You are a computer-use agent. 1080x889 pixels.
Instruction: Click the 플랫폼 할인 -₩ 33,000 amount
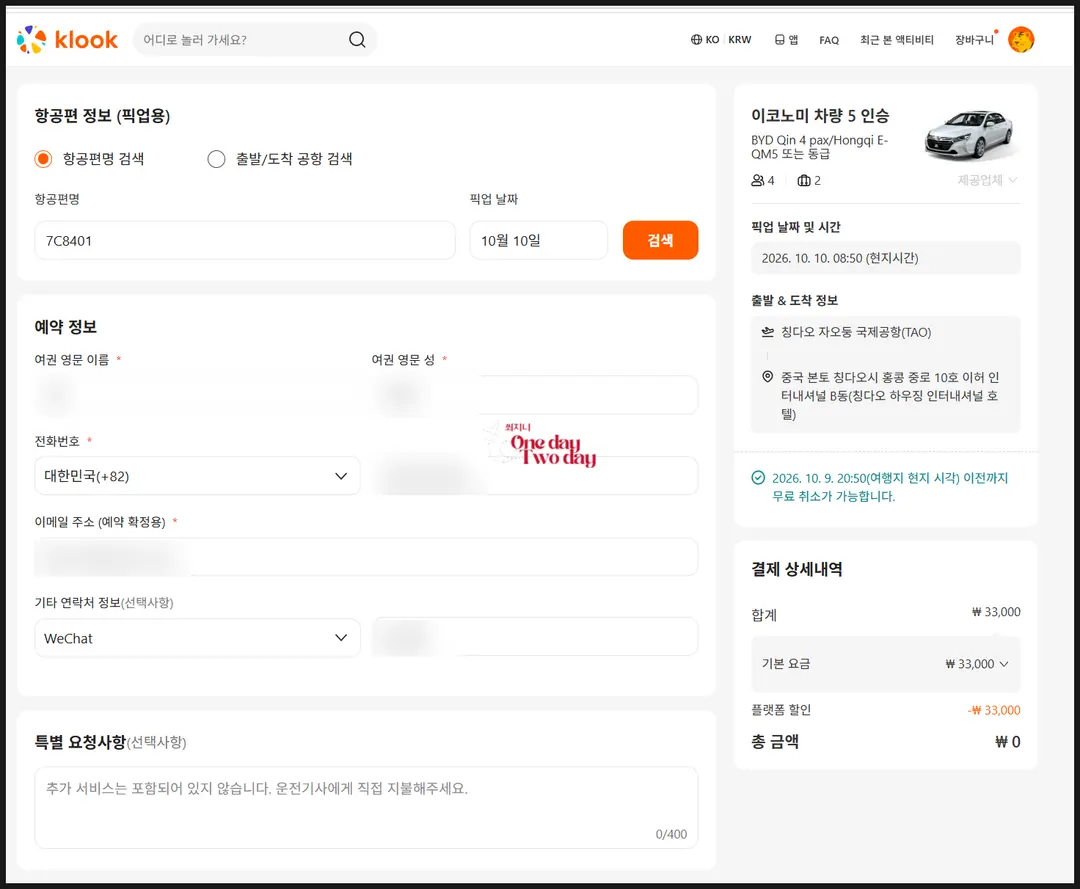point(993,710)
